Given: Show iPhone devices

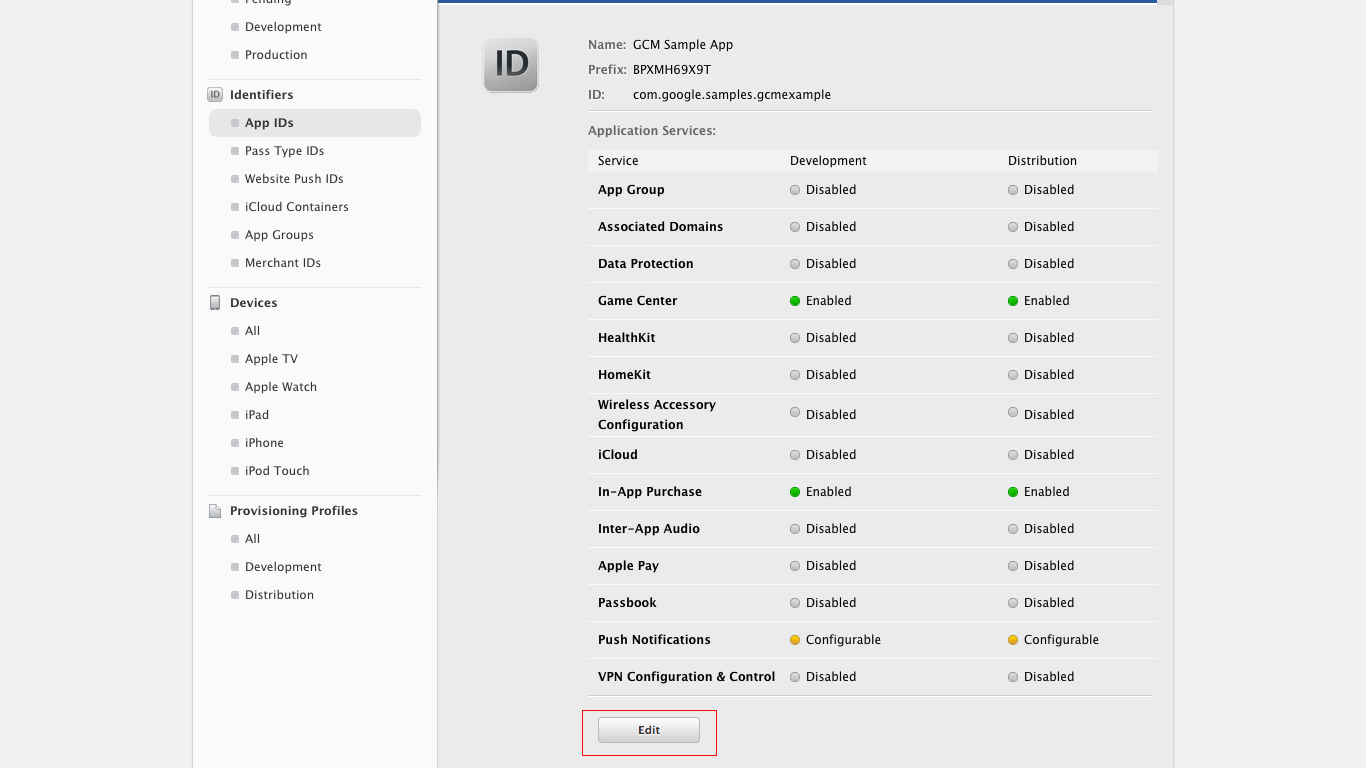Looking at the screenshot, I should pyautogui.click(x=264, y=443).
